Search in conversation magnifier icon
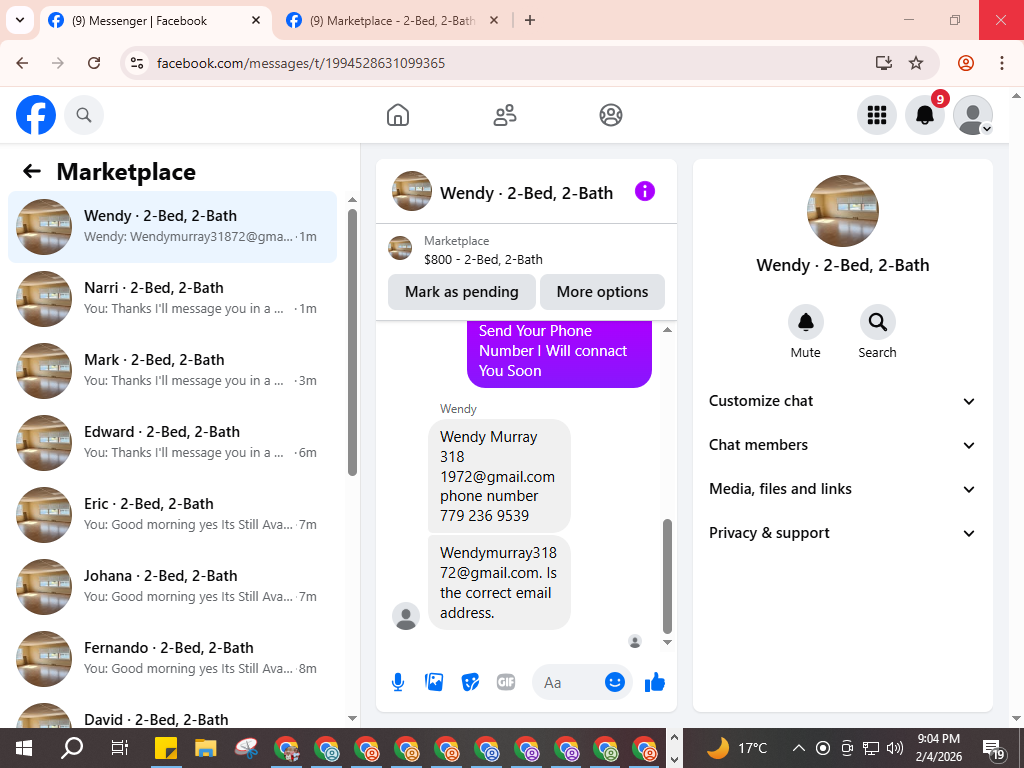The height and width of the screenshot is (768, 1024). 877,321
